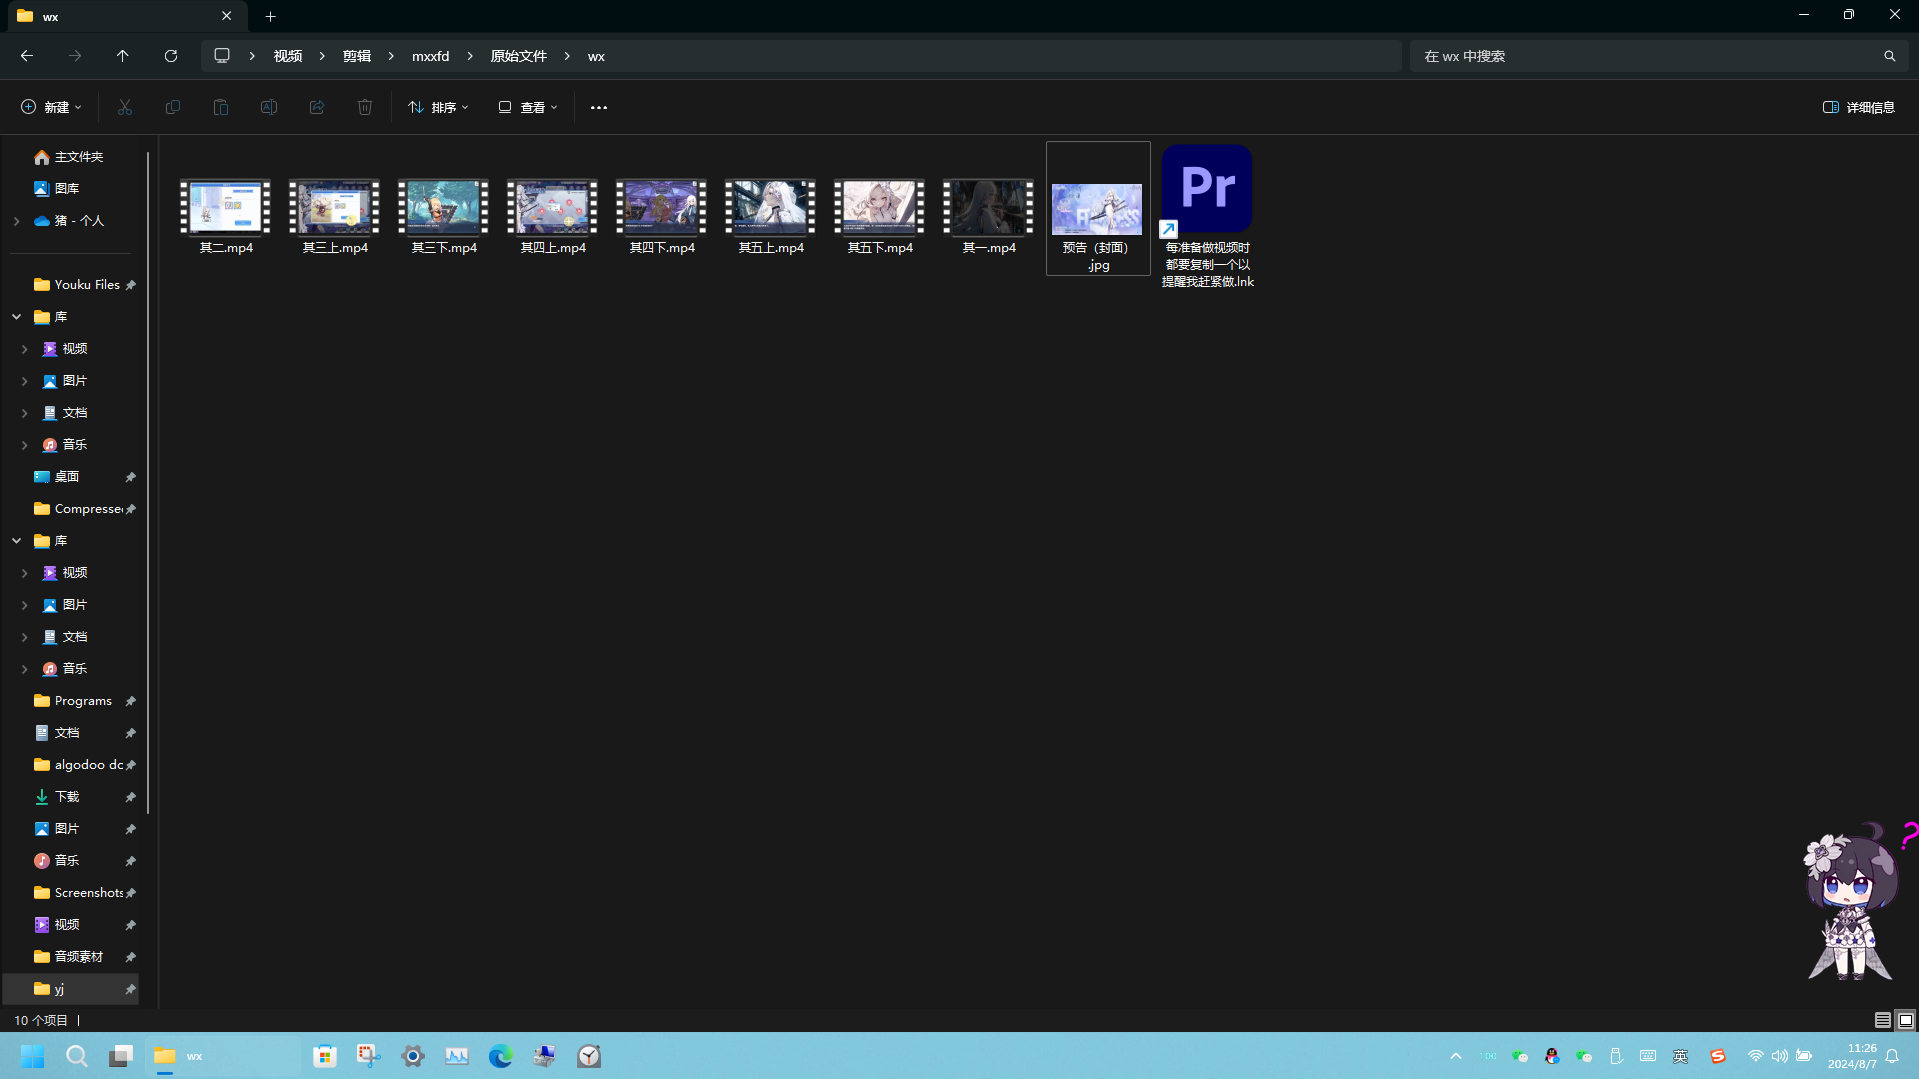The height and width of the screenshot is (1079, 1919).
Task: Open breadcrumb chevron after 剪辑
Action: click(391, 56)
